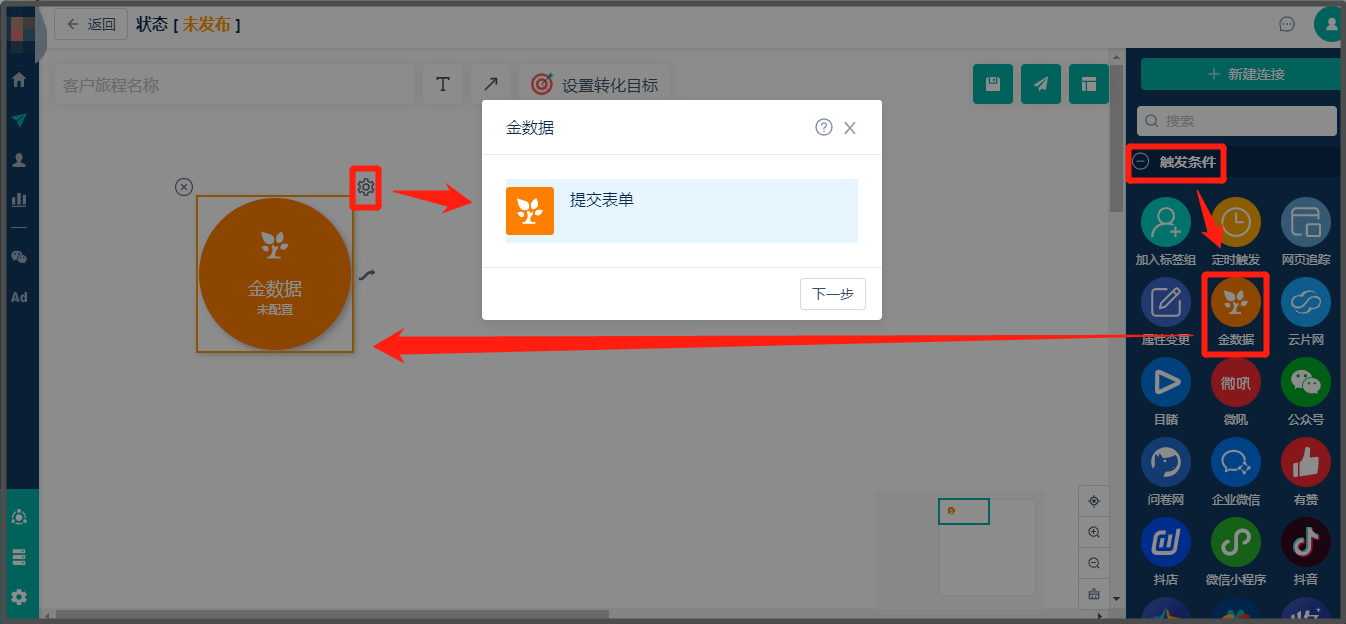This screenshot has height=624, width=1346.
Task: Click the save disk icon
Action: tap(993, 85)
